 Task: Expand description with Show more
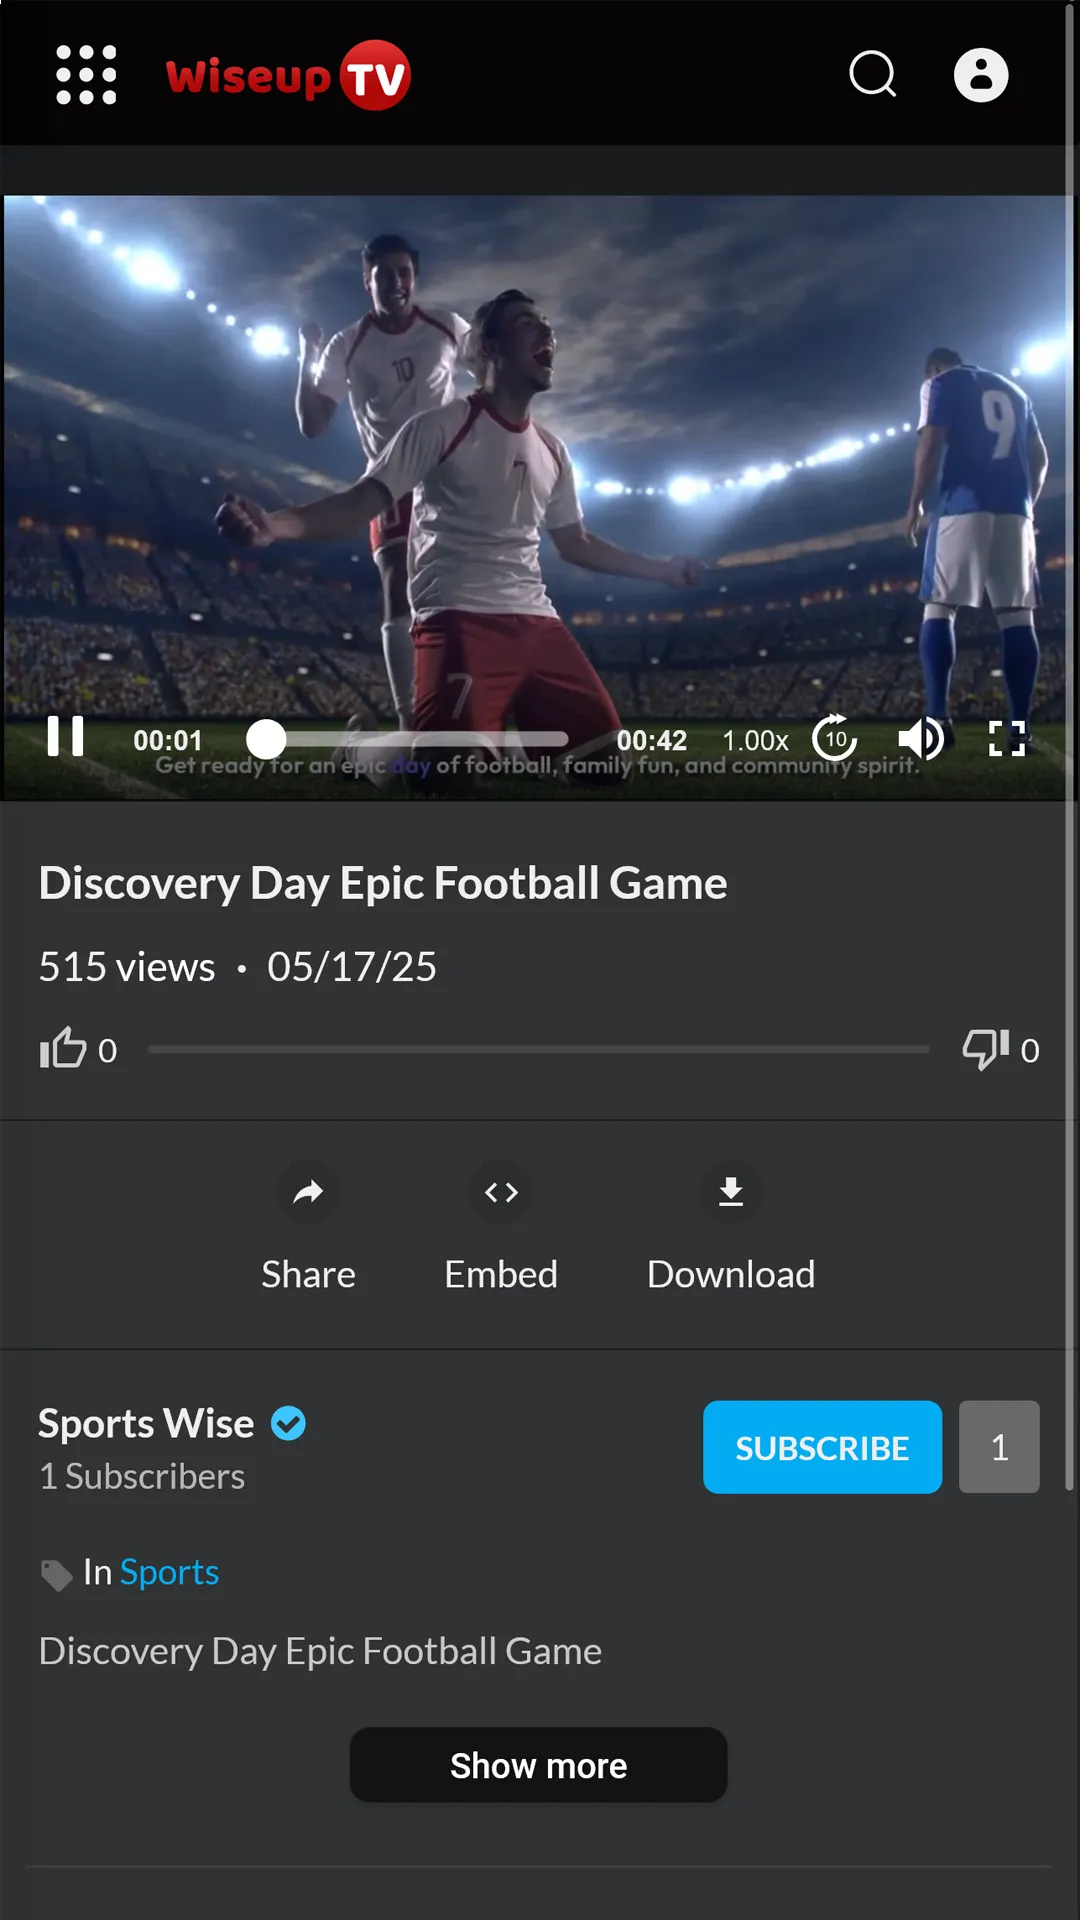(538, 1765)
